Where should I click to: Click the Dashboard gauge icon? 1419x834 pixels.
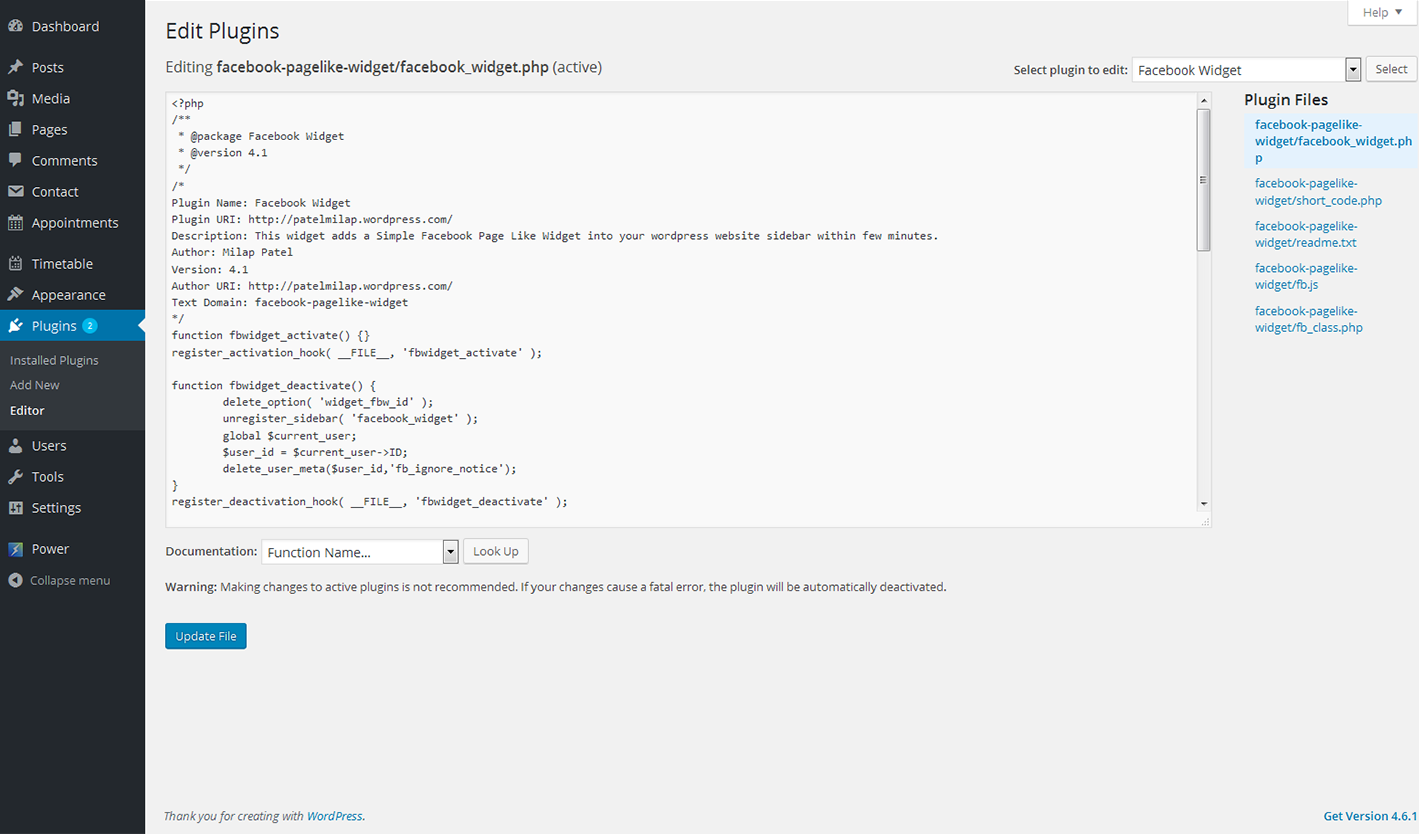coord(16,26)
